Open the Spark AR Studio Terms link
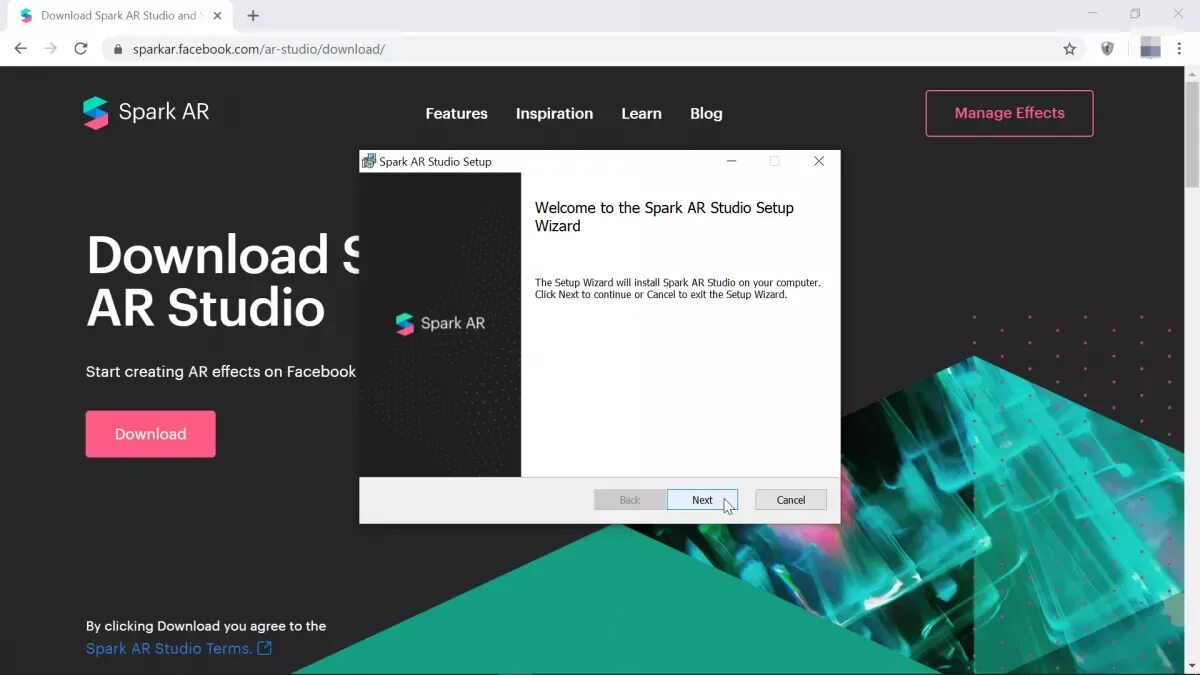 pyautogui.click(x=168, y=648)
